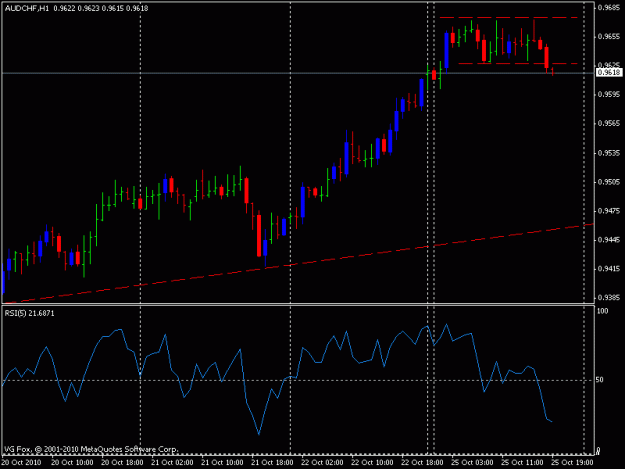Click the 25 Oct 03:00 time label

click(472, 463)
